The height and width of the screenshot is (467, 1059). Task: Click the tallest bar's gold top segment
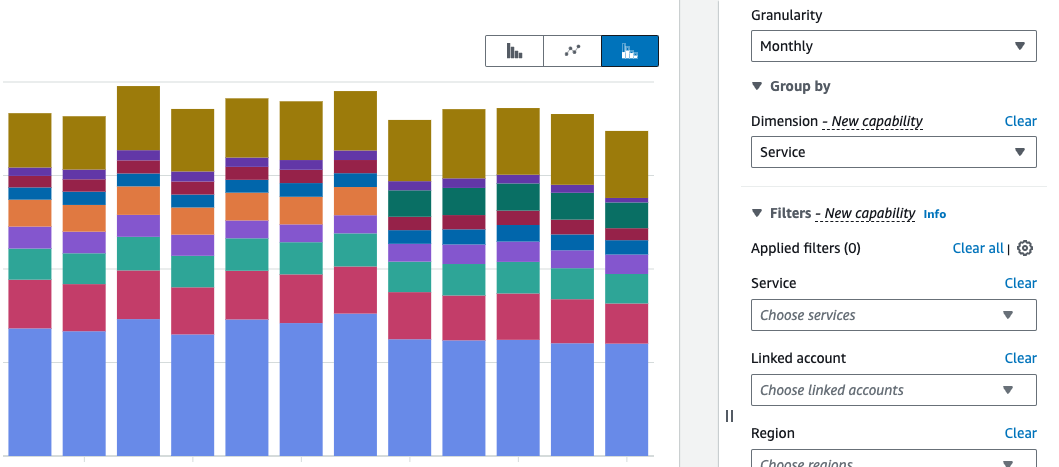pyautogui.click(x=138, y=118)
